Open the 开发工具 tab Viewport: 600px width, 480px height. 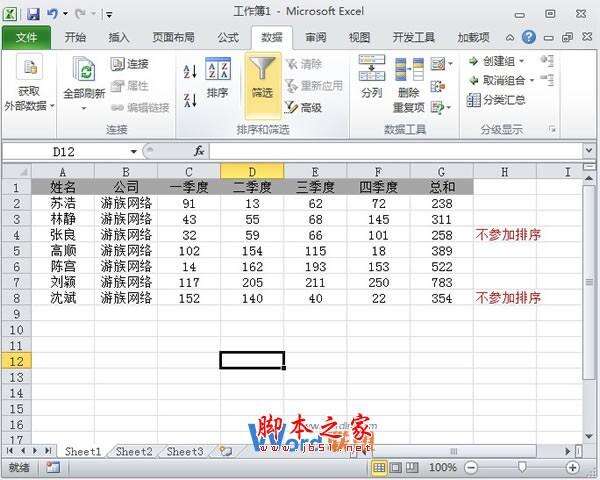(x=414, y=38)
